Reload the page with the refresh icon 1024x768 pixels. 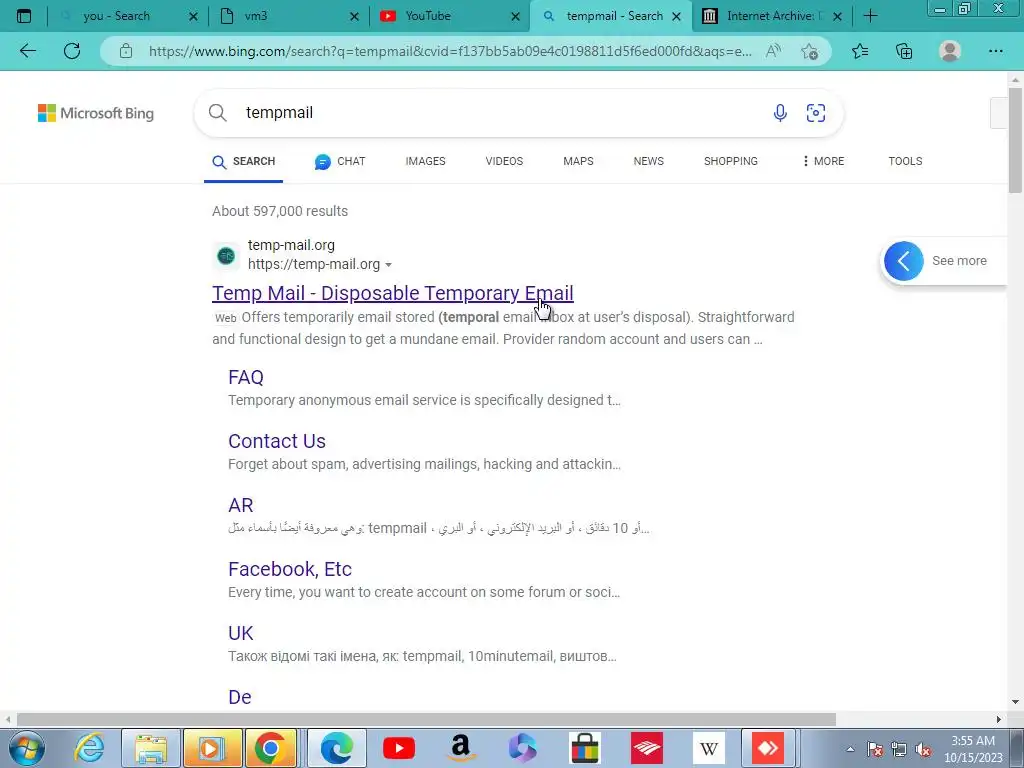point(72,51)
